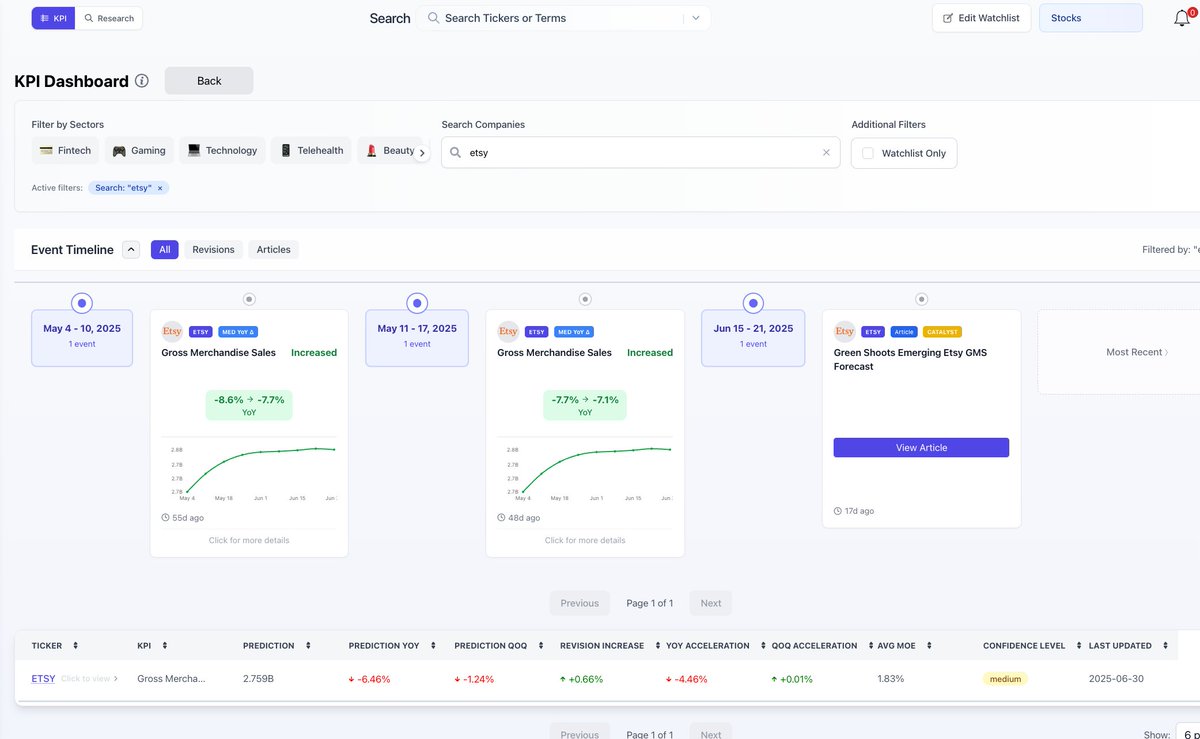The image size is (1200, 739).
Task: Click the Green Shoots Emerging Etsy GMS Forecast title
Action: (x=910, y=359)
